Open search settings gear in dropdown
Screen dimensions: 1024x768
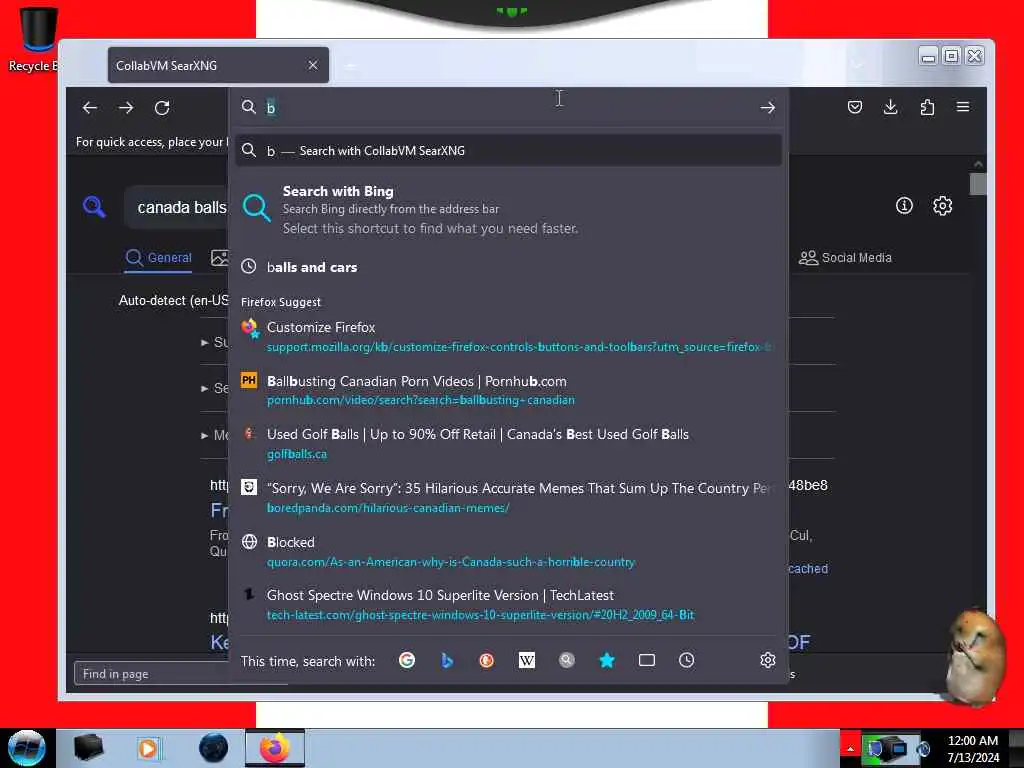[x=767, y=660]
